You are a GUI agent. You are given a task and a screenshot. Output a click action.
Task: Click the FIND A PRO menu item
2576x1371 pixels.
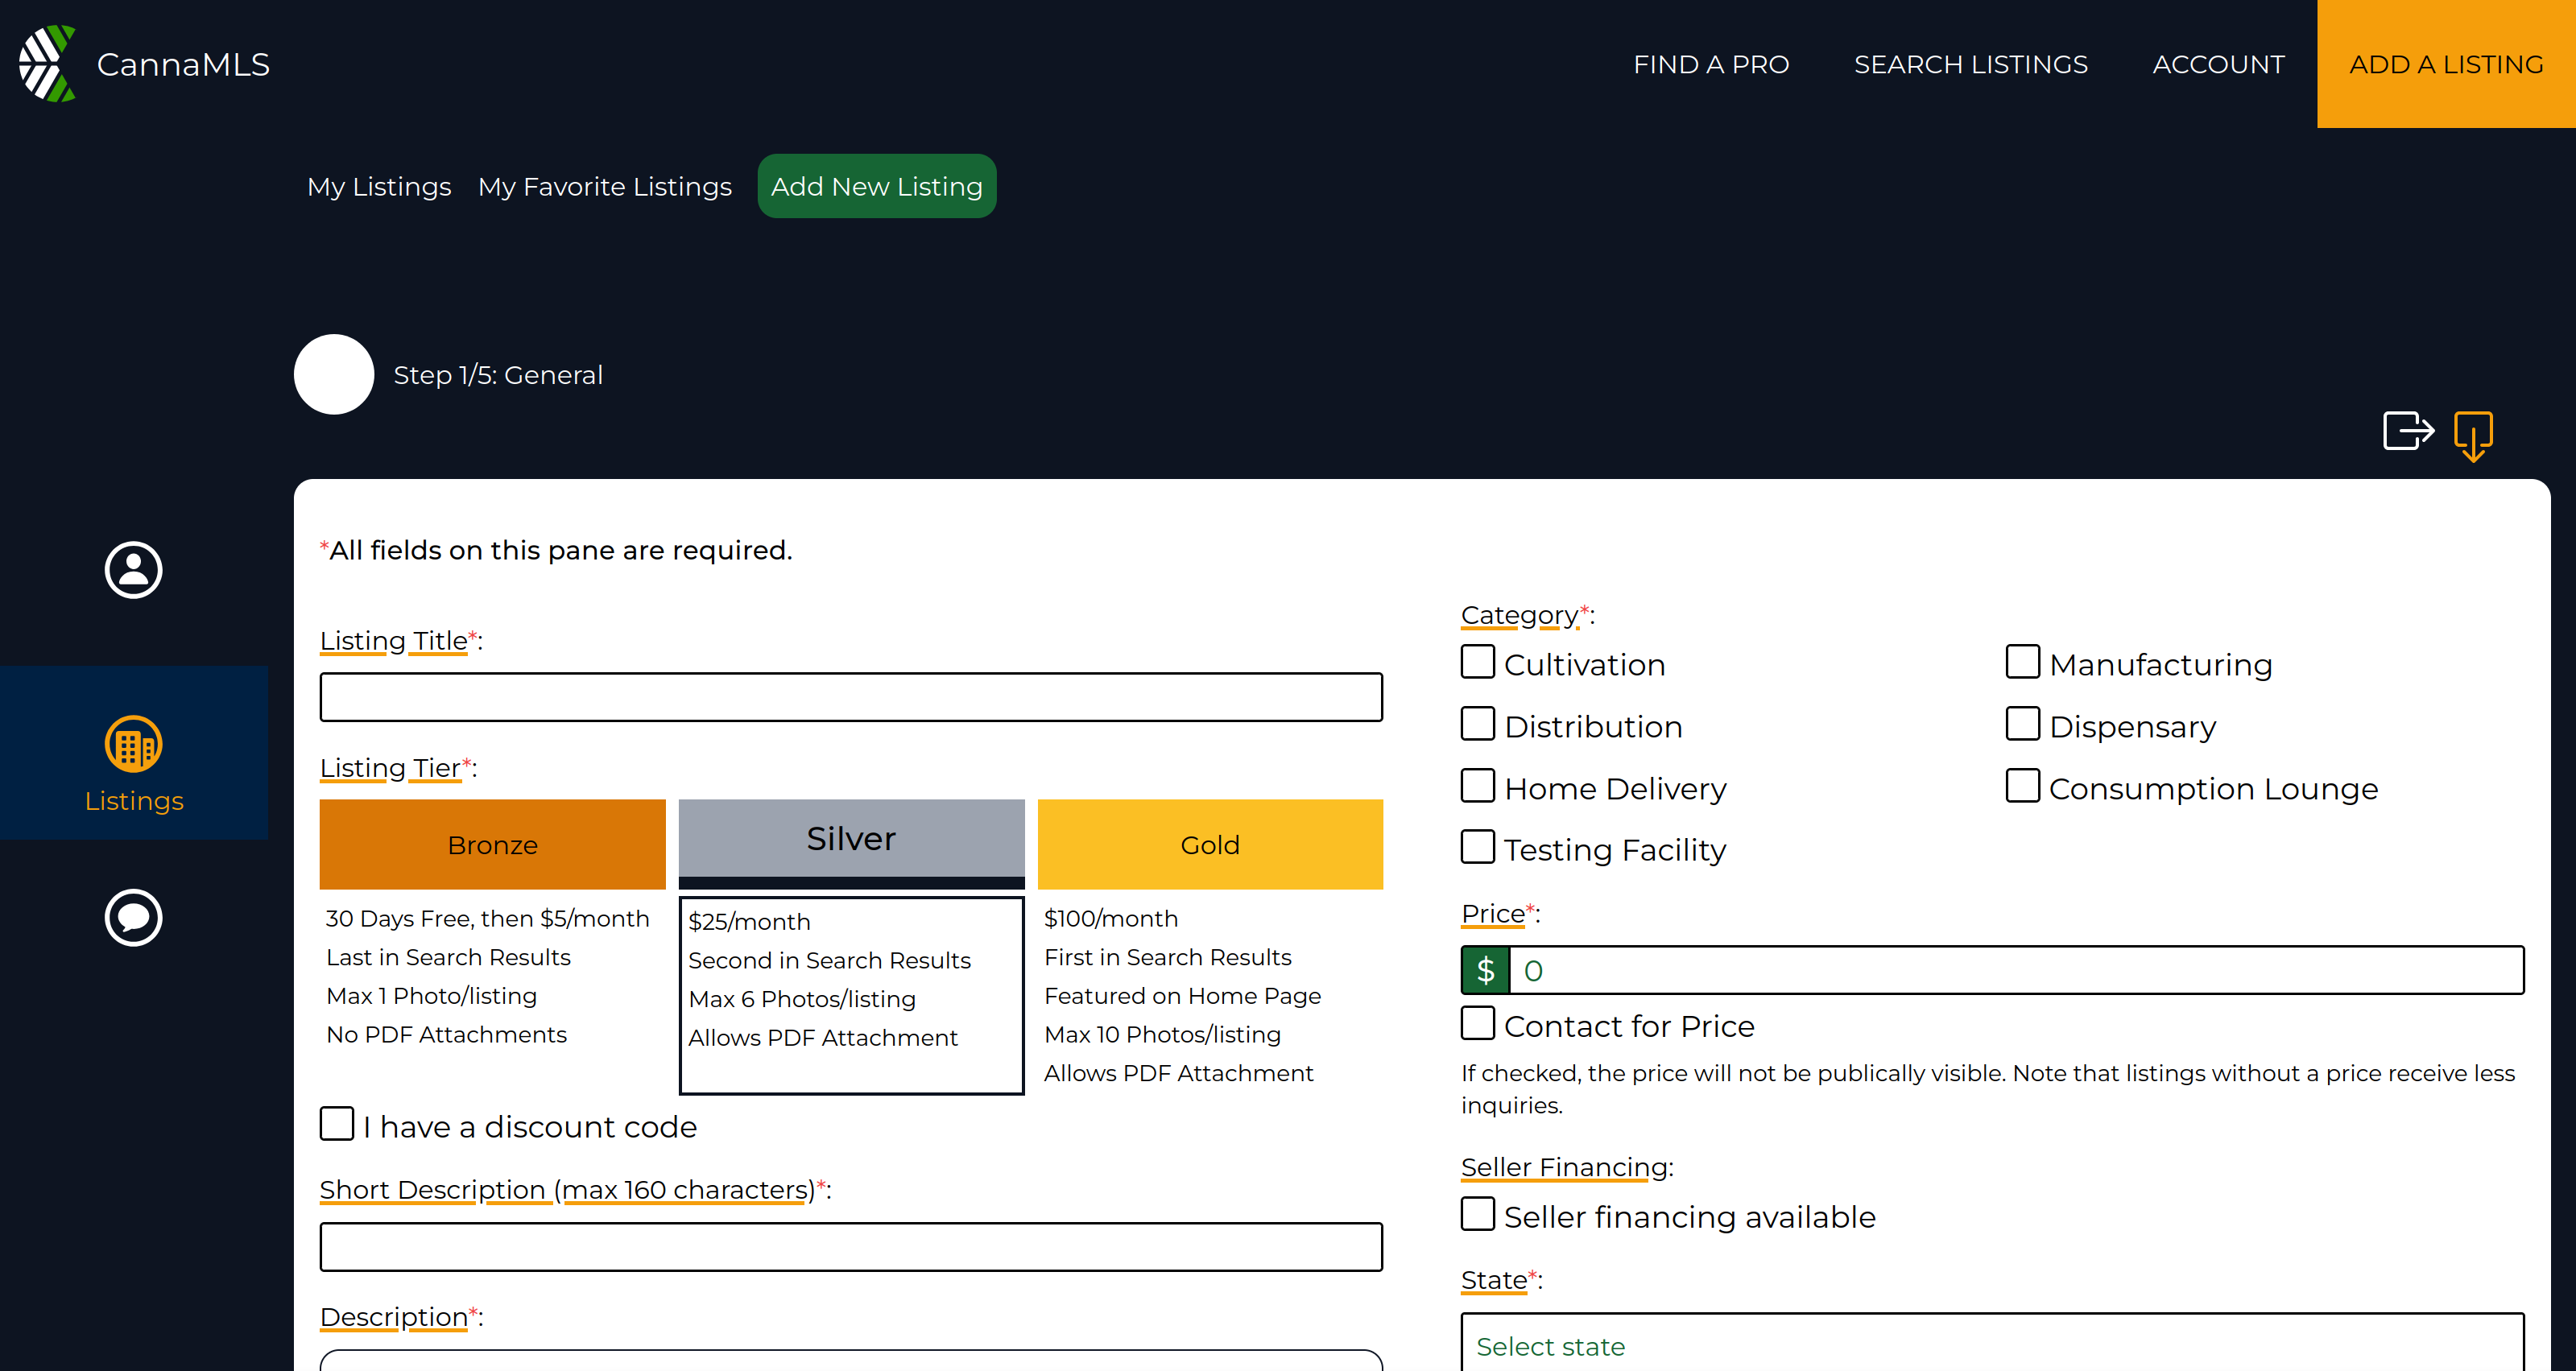[x=1710, y=63]
